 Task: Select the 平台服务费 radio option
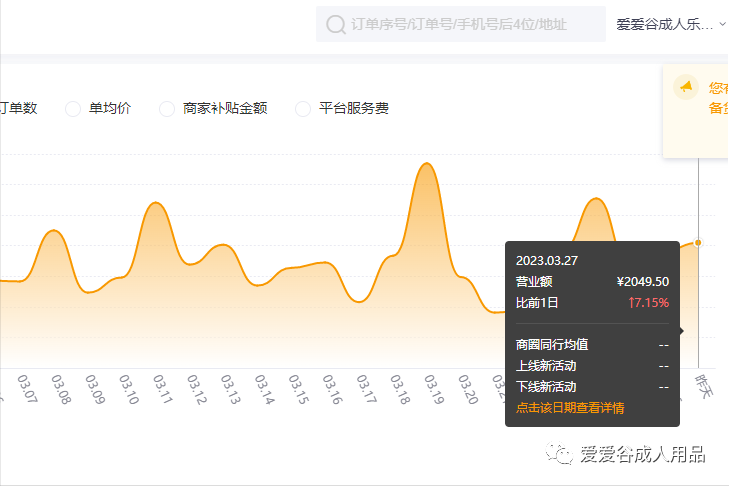303,109
